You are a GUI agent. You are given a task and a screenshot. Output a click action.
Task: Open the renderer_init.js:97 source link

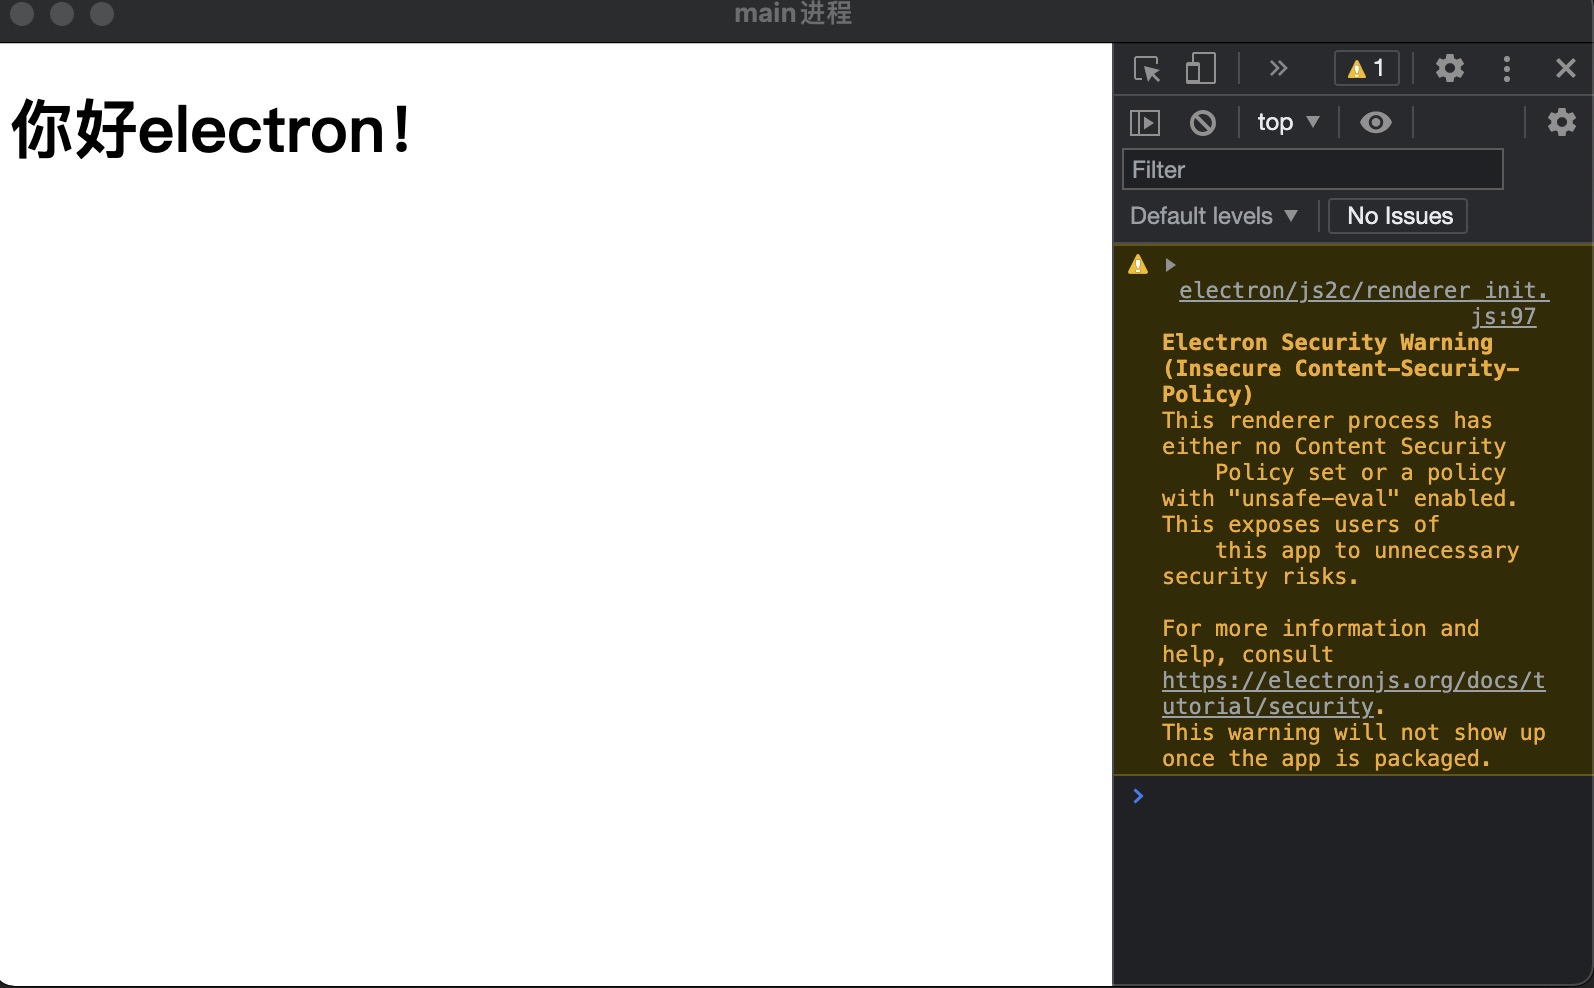[1364, 303]
